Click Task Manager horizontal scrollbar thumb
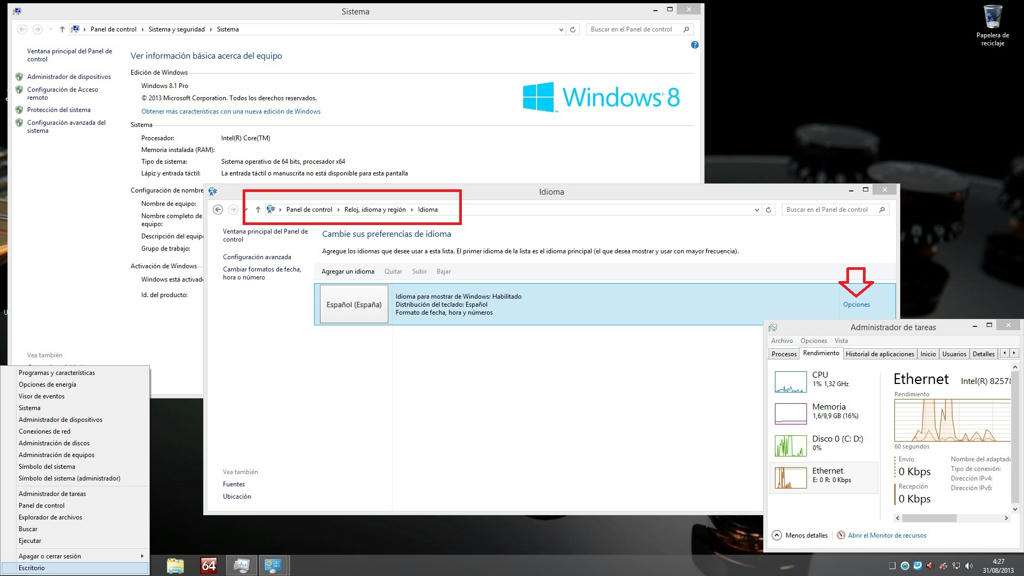Image resolution: width=1024 pixels, height=576 pixels. pyautogui.click(x=930, y=518)
